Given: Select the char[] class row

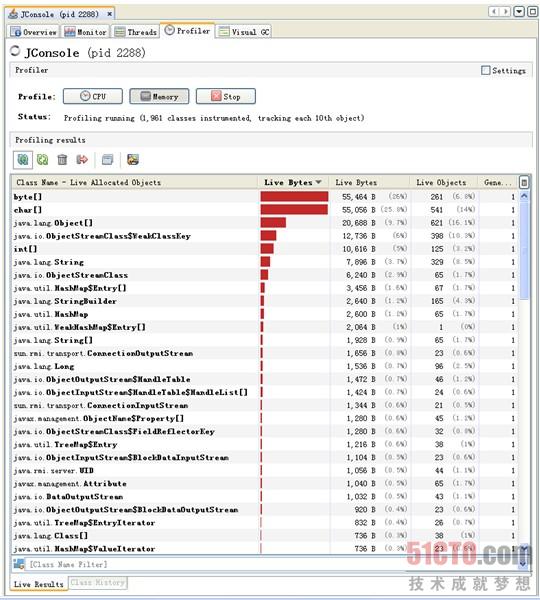Looking at the screenshot, I should [x=265, y=210].
